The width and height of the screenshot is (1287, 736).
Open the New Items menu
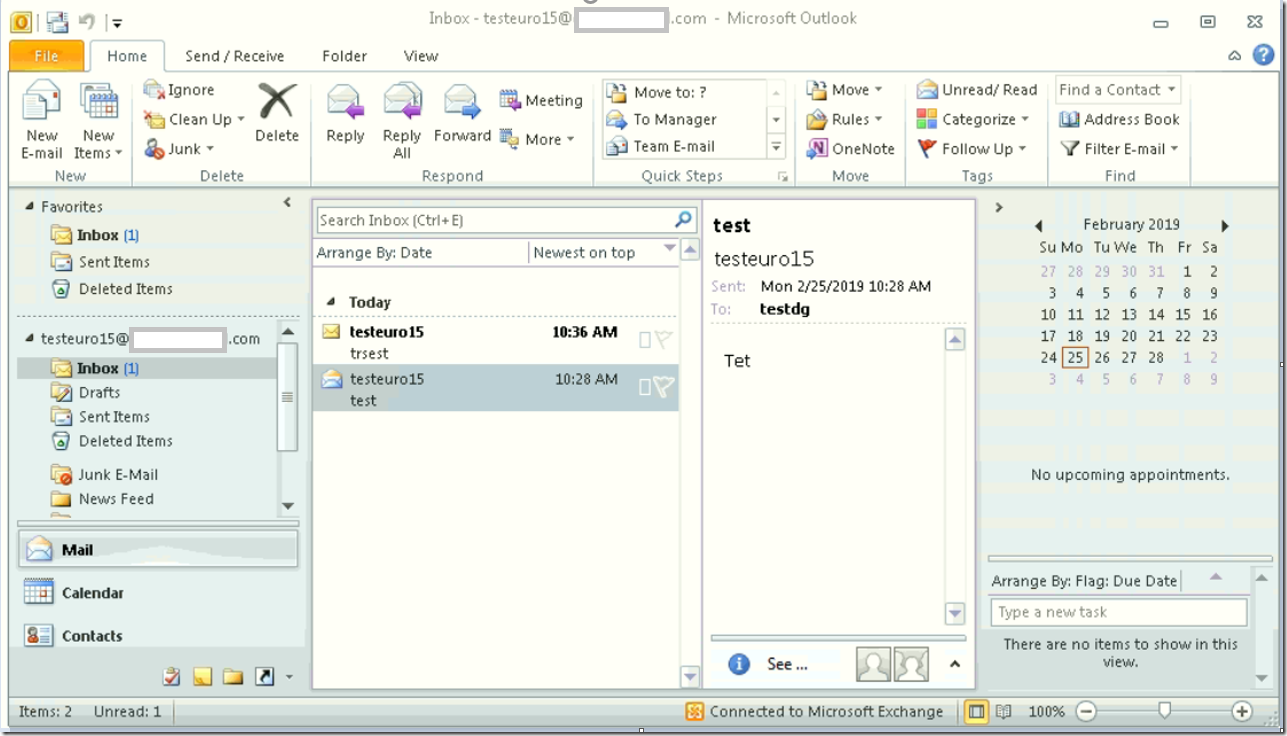[98, 122]
